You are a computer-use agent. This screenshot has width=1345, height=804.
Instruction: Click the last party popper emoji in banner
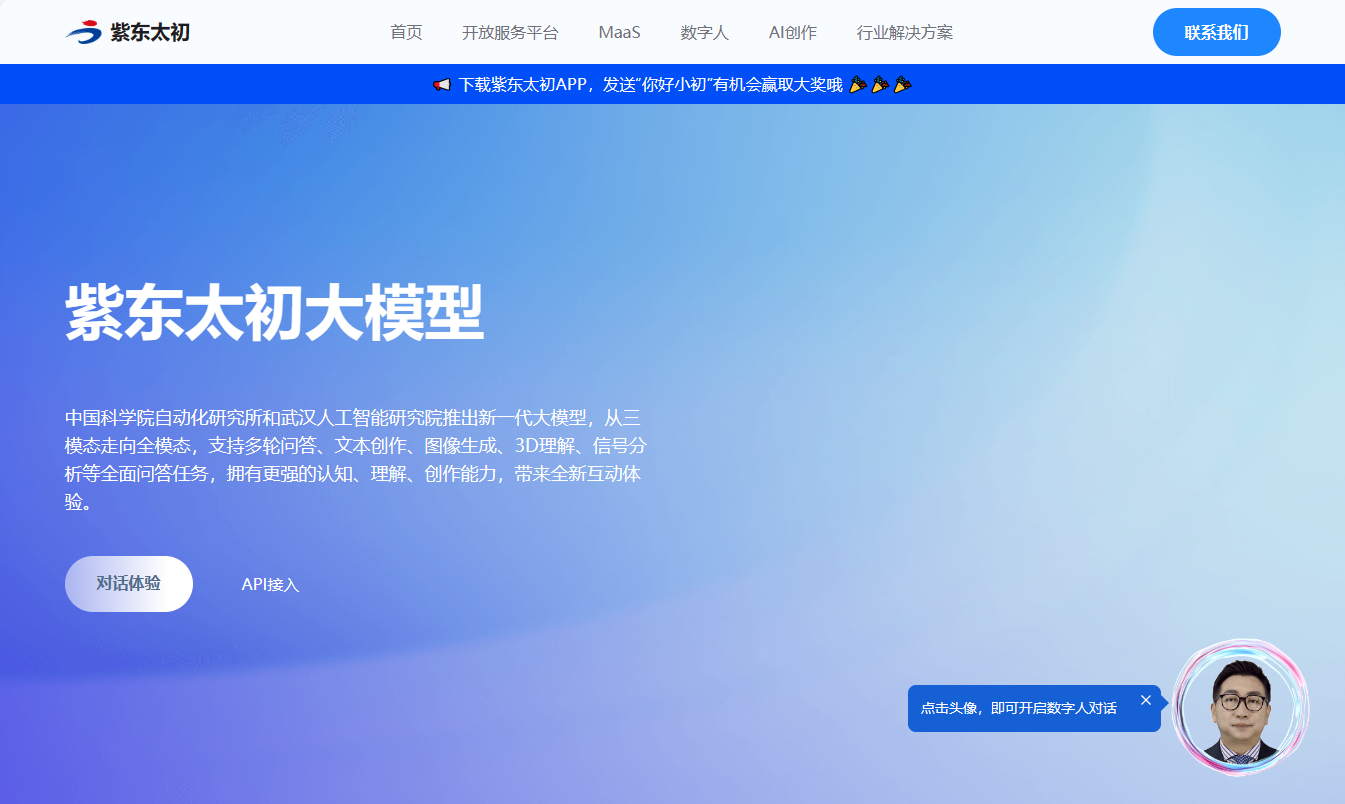pyautogui.click(x=902, y=85)
